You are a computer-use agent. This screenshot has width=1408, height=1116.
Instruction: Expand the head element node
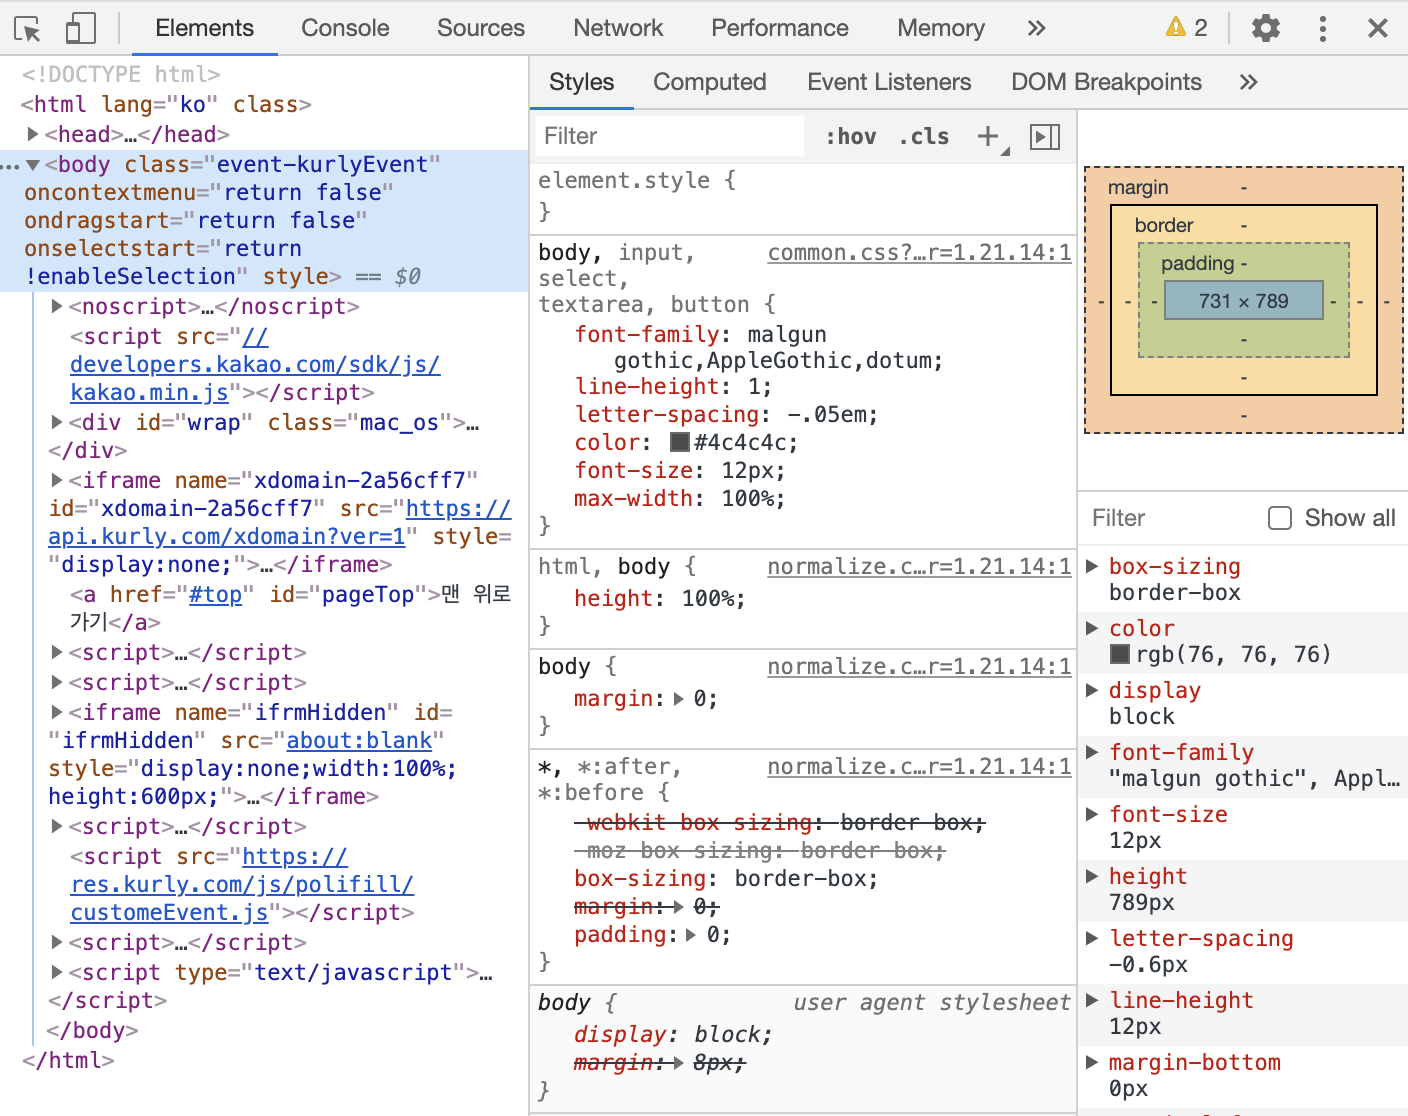[33, 134]
